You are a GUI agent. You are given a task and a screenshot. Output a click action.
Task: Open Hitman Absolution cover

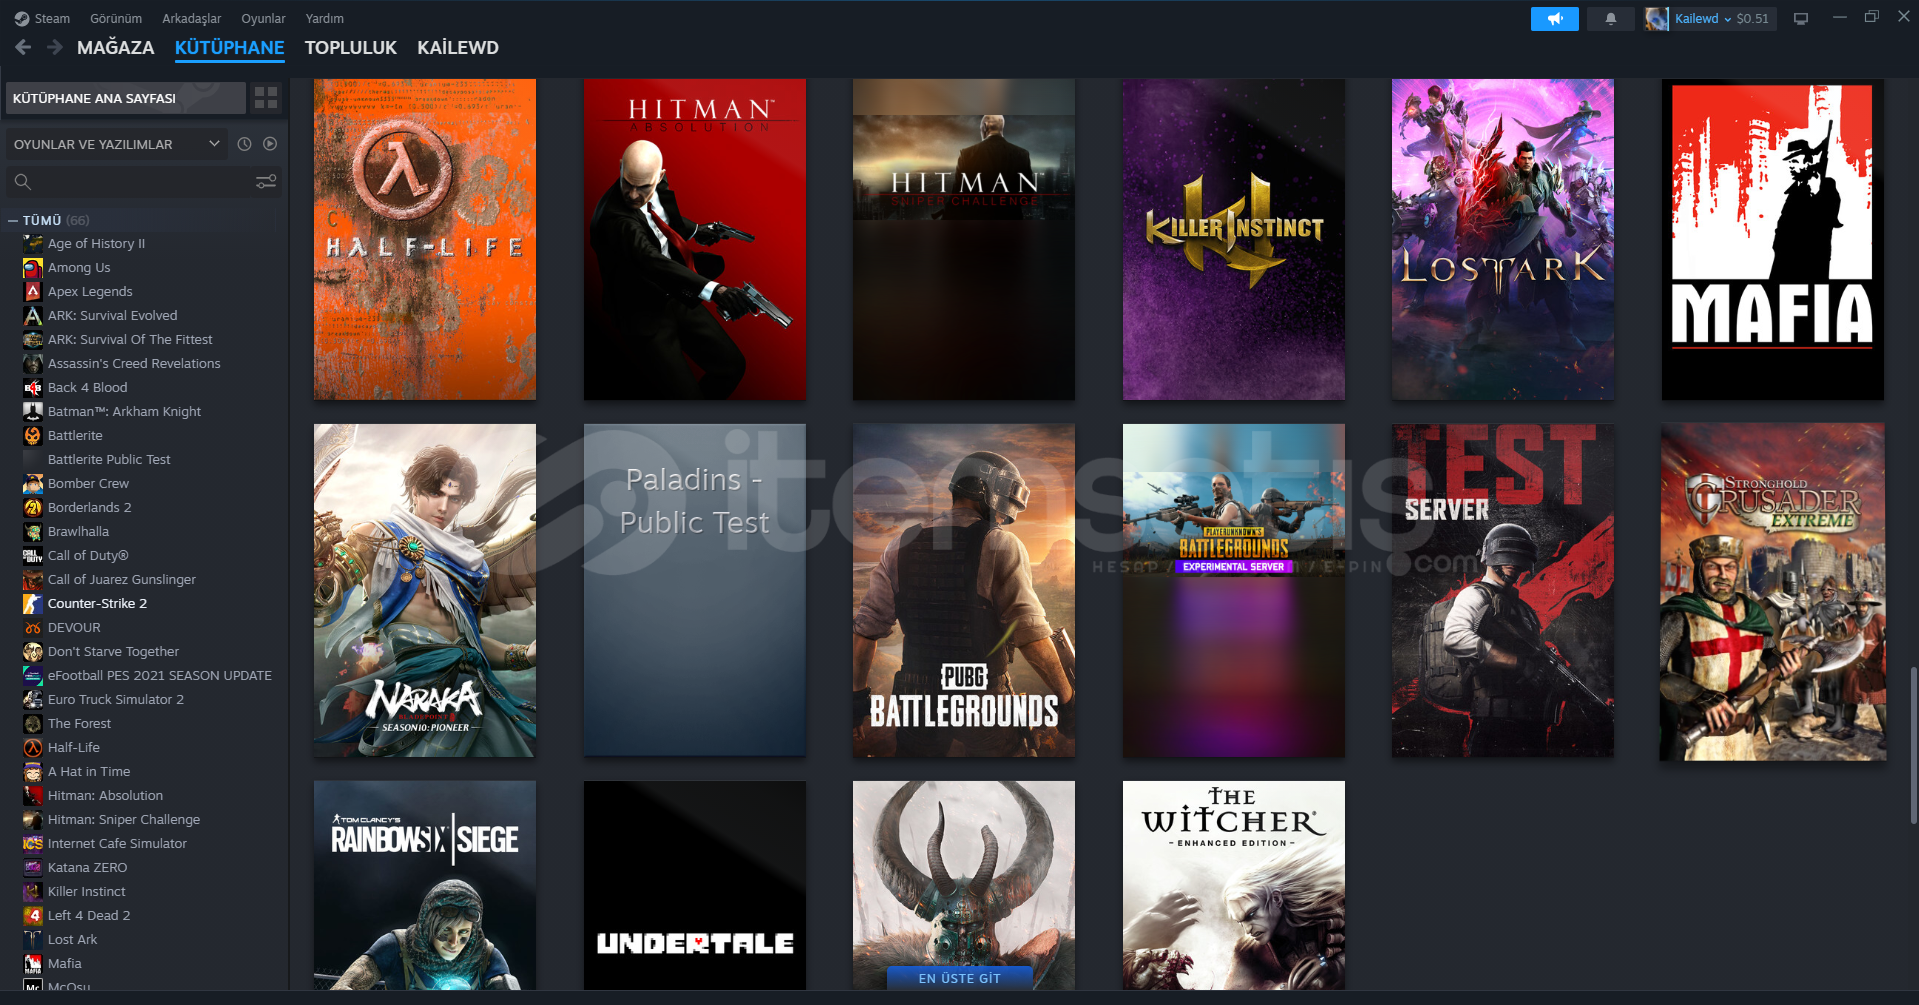click(695, 240)
